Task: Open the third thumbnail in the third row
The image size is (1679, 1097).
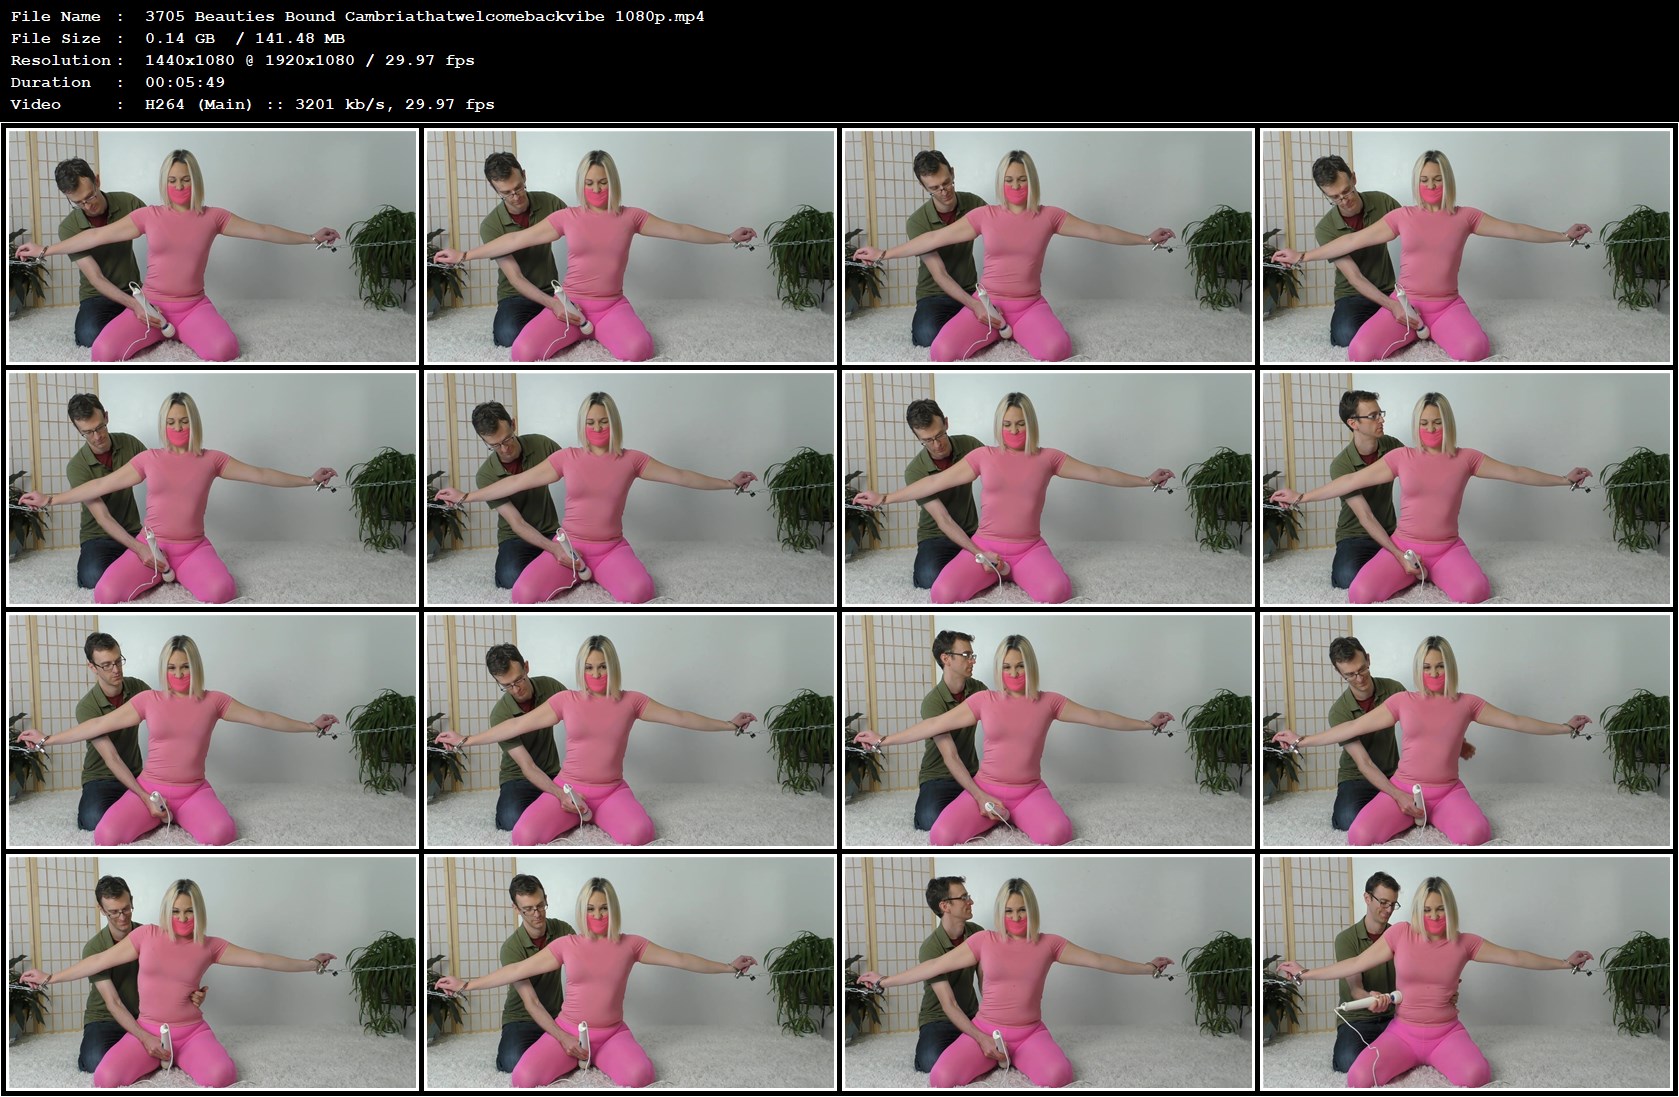Action: pyautogui.click(x=1048, y=730)
